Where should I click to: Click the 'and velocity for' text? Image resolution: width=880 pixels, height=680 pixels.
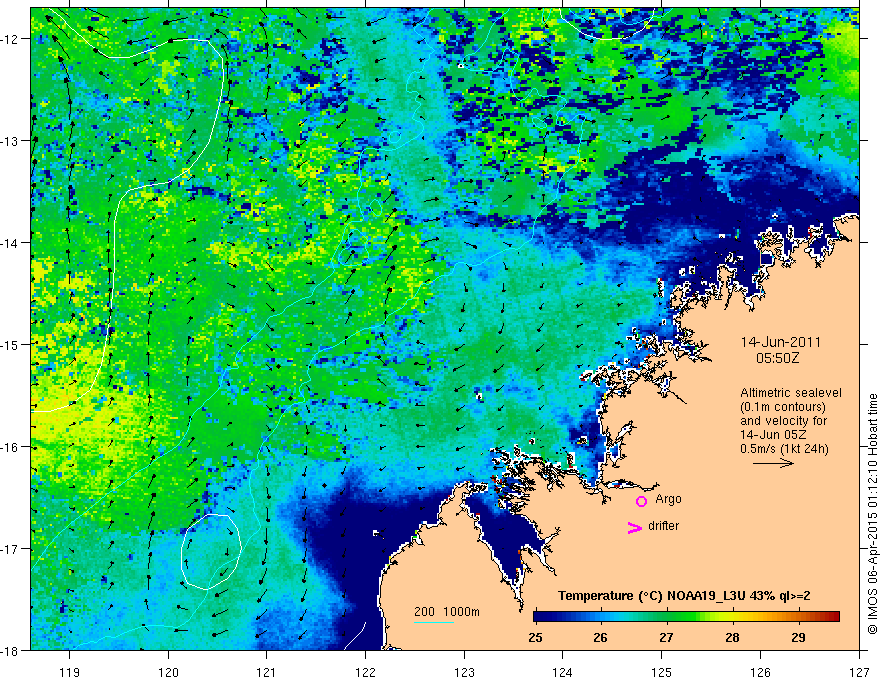pos(783,421)
